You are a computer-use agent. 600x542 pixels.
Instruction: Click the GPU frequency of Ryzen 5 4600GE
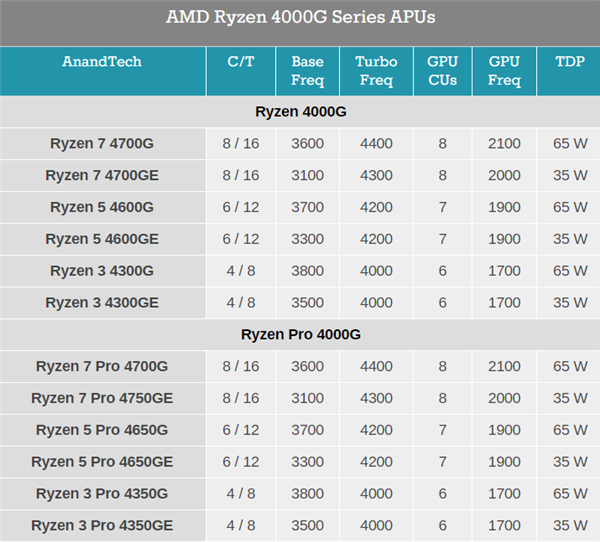tap(504, 239)
